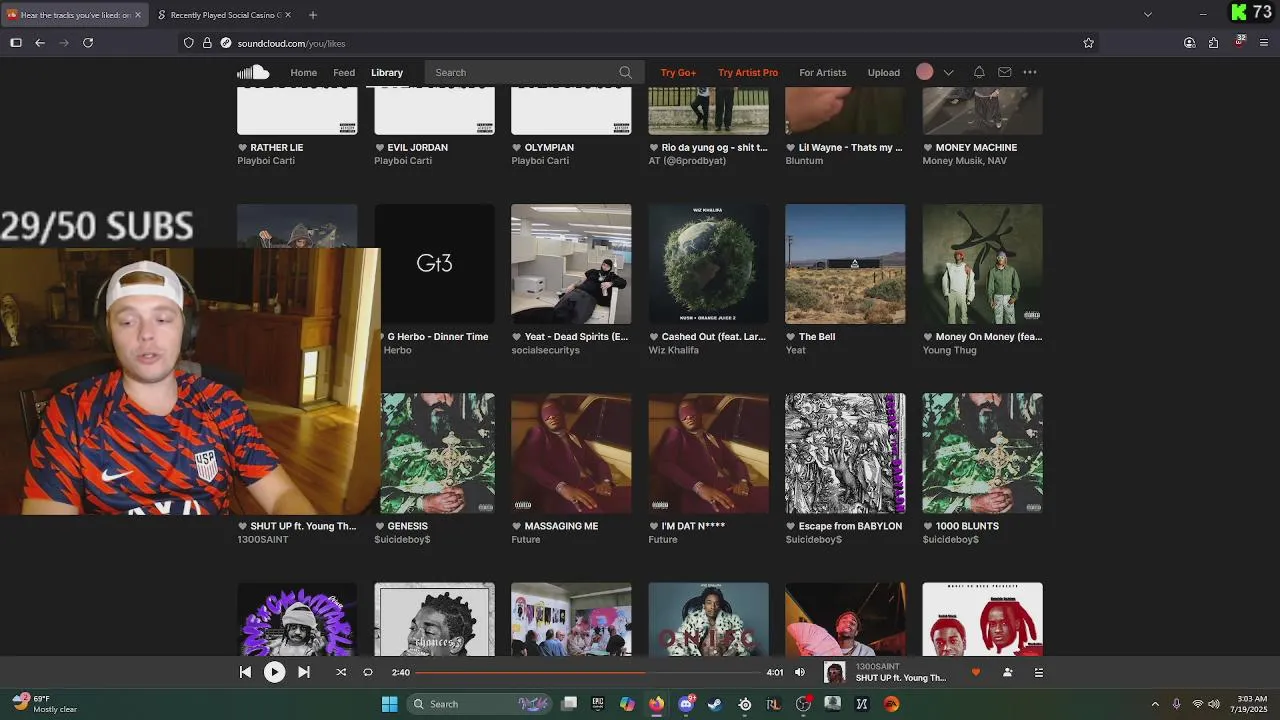Open the three-dot more menu in header
Screen dimensions: 1280x720
coord(1030,72)
